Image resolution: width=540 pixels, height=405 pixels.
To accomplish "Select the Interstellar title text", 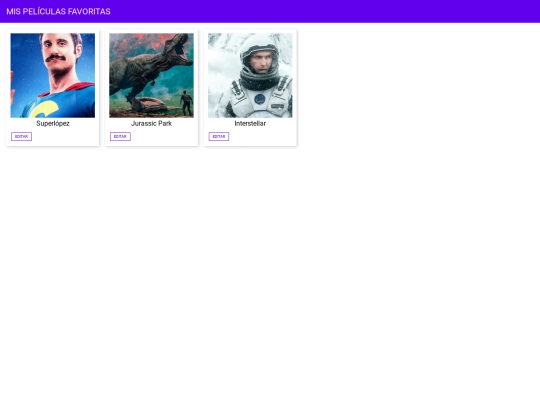I will (x=250, y=123).
